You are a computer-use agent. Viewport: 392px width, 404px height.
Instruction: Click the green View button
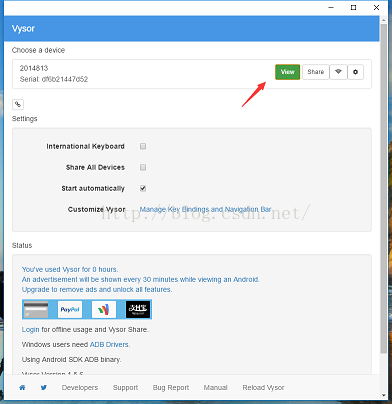click(288, 72)
